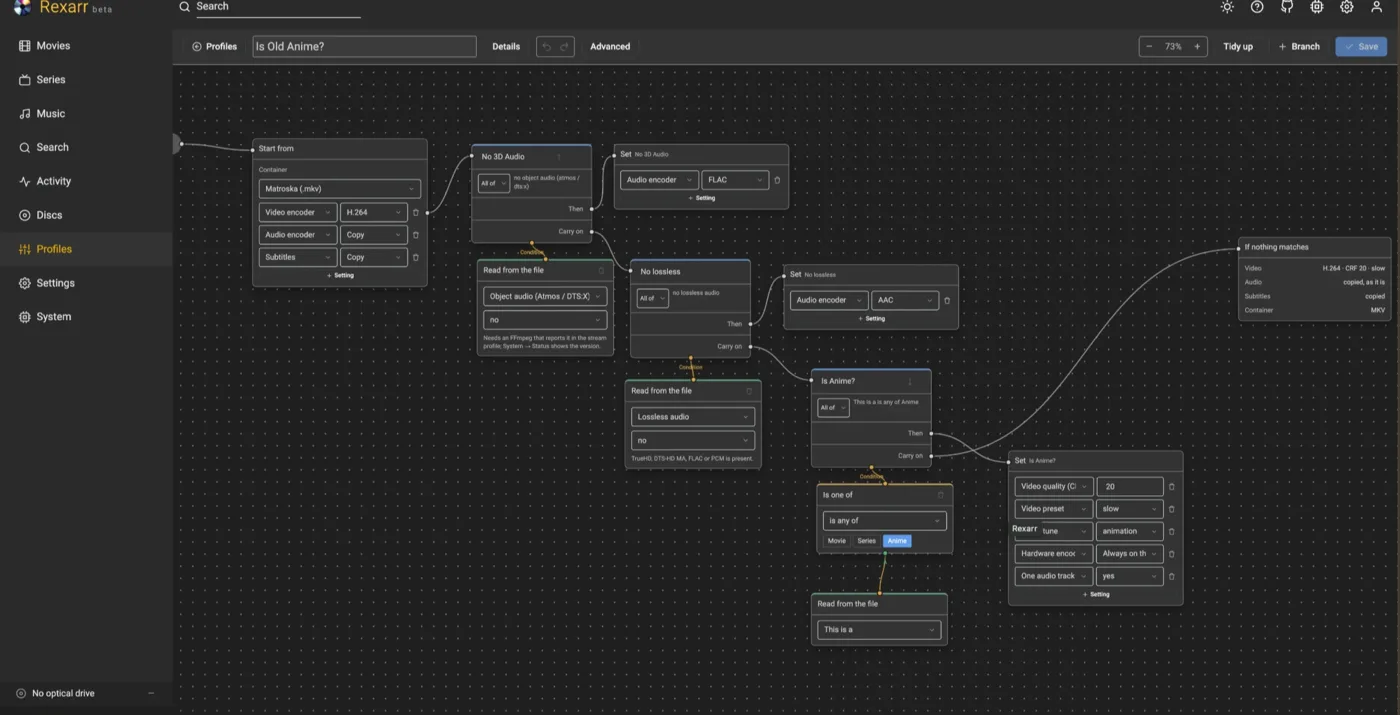Viewport: 1400px width, 715px height.
Task: Save the profile
Action: pos(1361,47)
